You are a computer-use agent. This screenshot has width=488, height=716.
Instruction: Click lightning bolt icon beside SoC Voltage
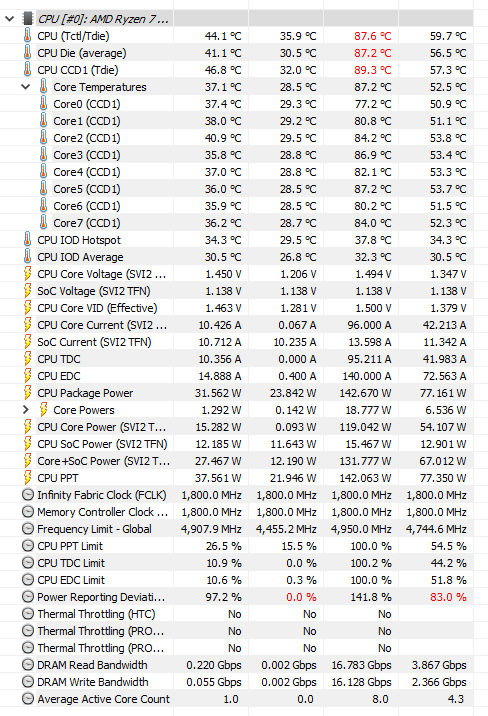(27, 291)
